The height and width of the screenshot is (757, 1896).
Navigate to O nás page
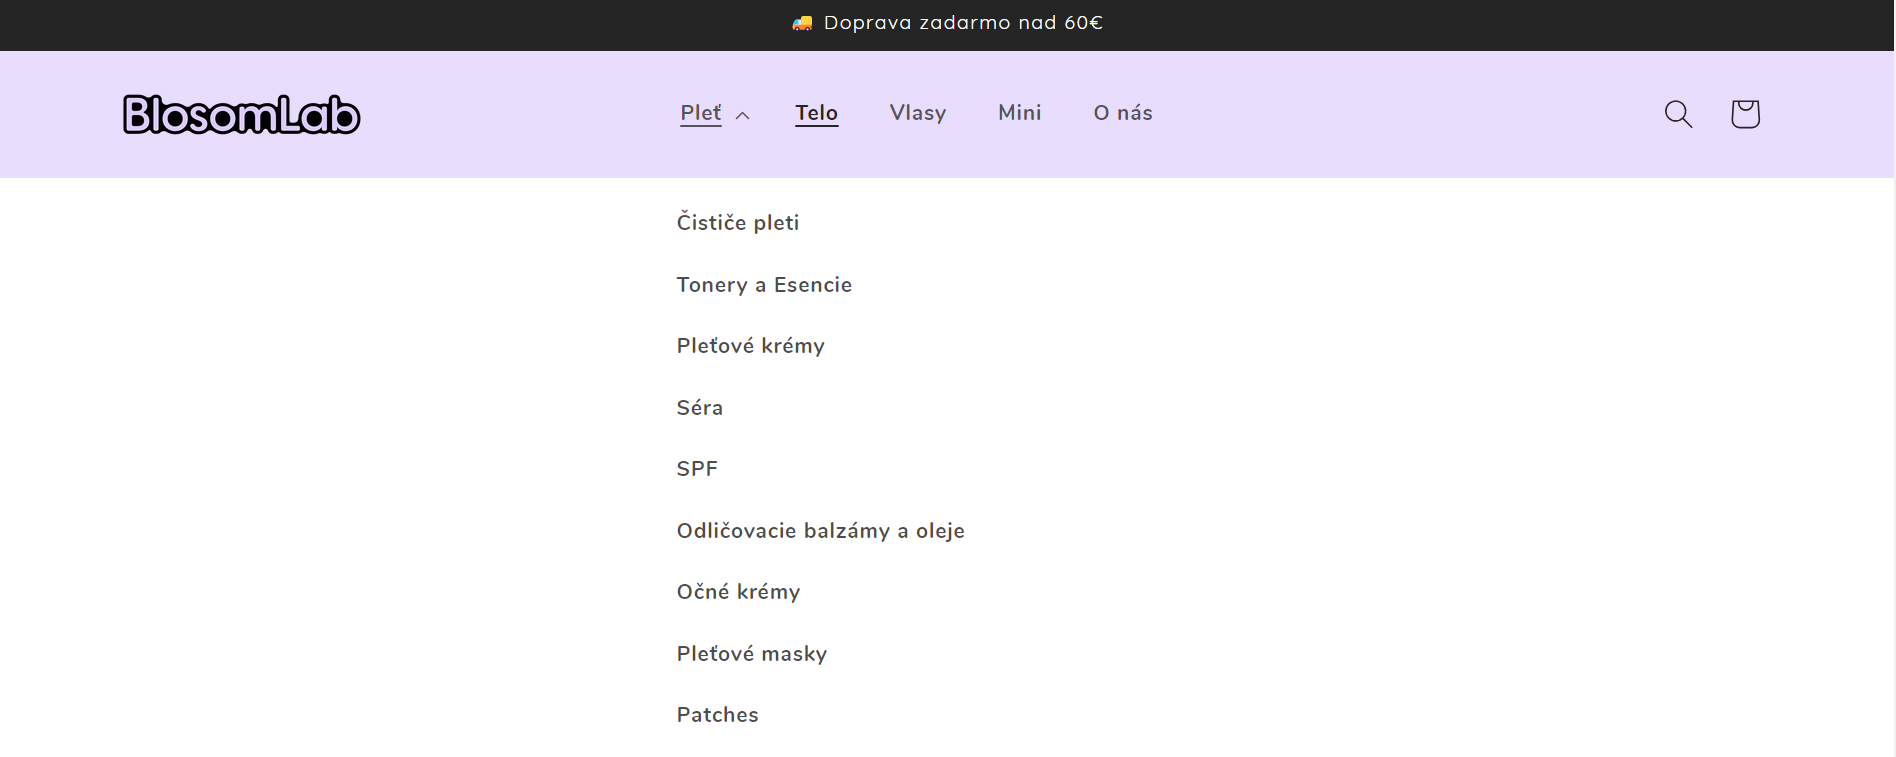click(1122, 113)
